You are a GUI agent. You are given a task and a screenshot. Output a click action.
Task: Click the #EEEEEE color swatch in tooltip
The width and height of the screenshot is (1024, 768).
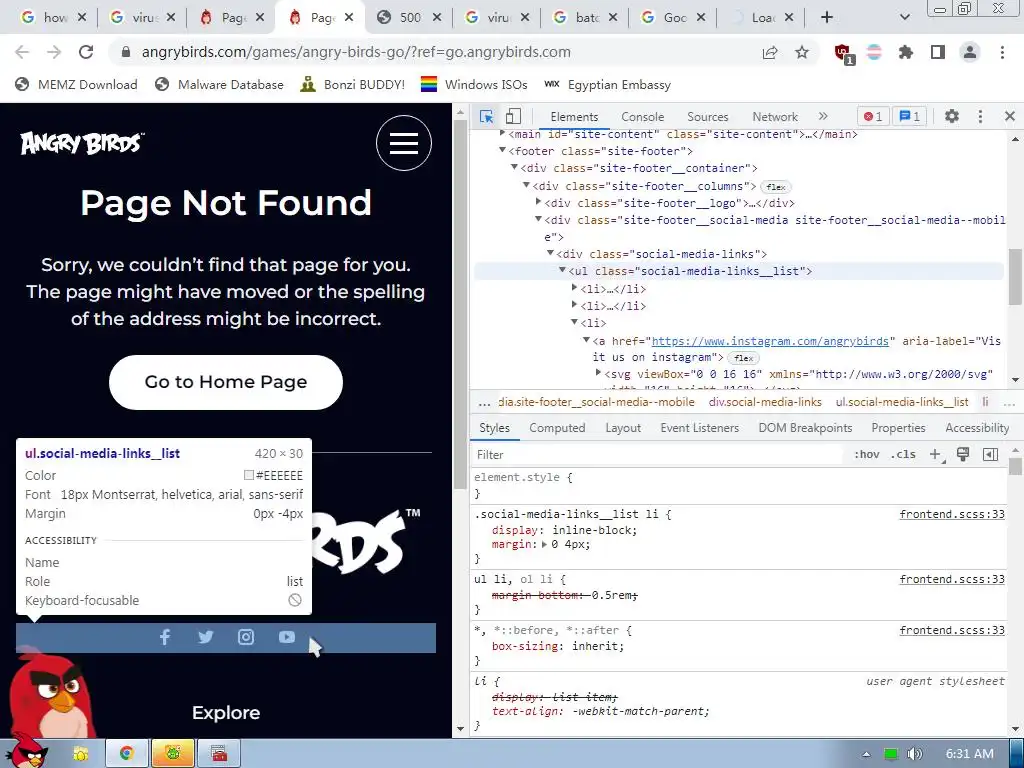[248, 475]
